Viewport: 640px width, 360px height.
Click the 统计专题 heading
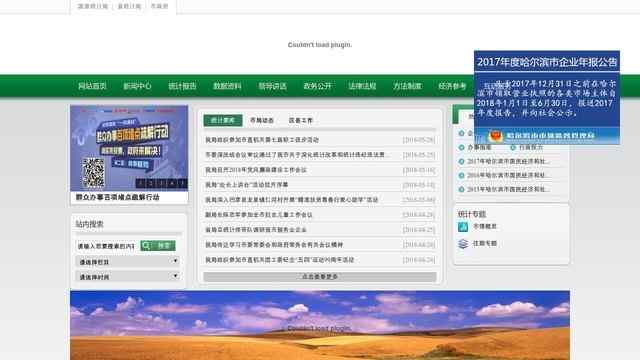coord(472,214)
